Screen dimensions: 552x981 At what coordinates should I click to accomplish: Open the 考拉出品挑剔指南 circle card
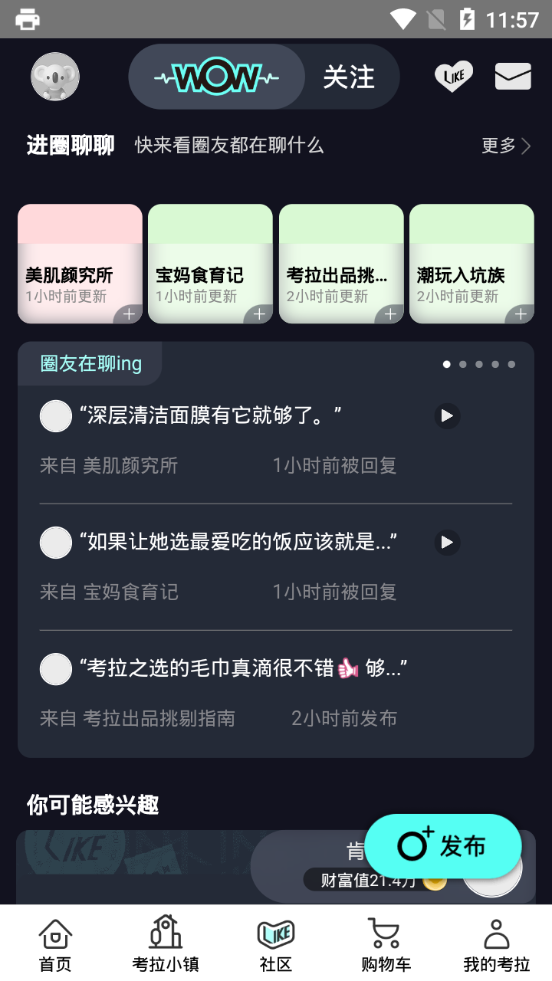click(x=341, y=263)
